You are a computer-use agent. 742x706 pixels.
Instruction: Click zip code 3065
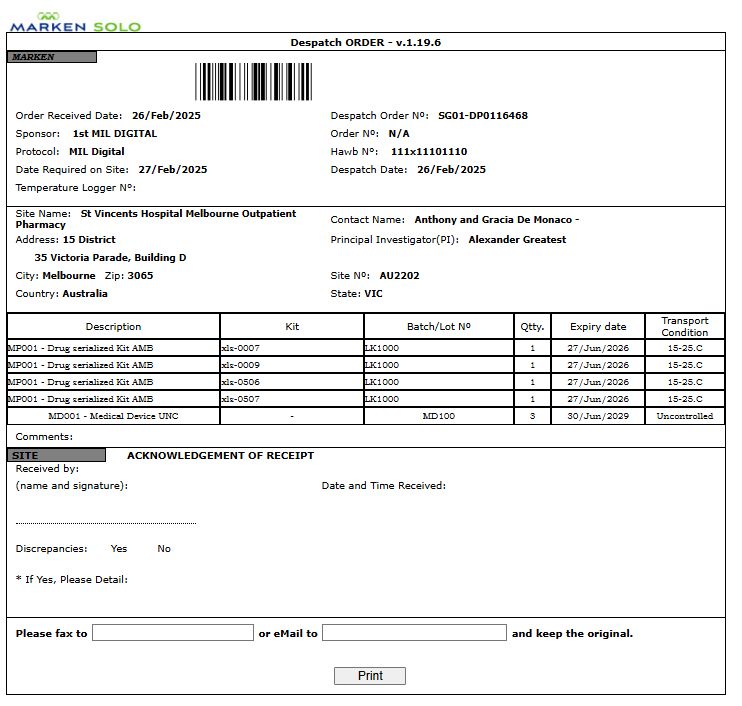[x=140, y=275]
